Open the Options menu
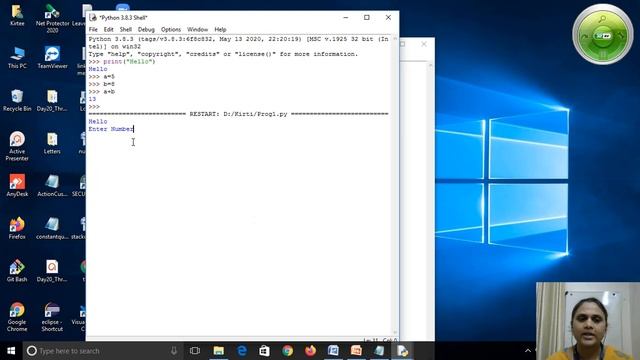640x360 pixels. coord(171,29)
